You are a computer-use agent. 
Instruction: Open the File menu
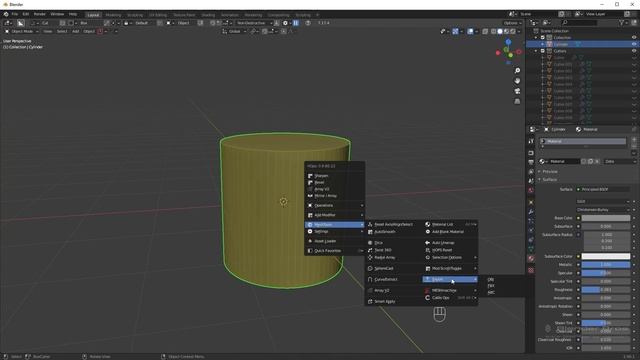tap(15, 14)
